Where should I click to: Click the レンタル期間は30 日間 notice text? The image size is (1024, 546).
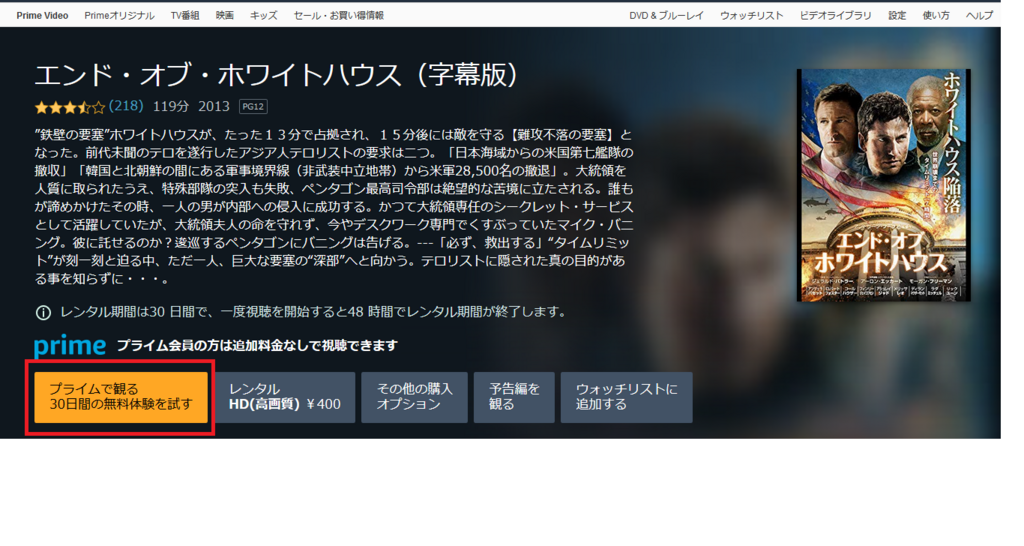tap(313, 312)
